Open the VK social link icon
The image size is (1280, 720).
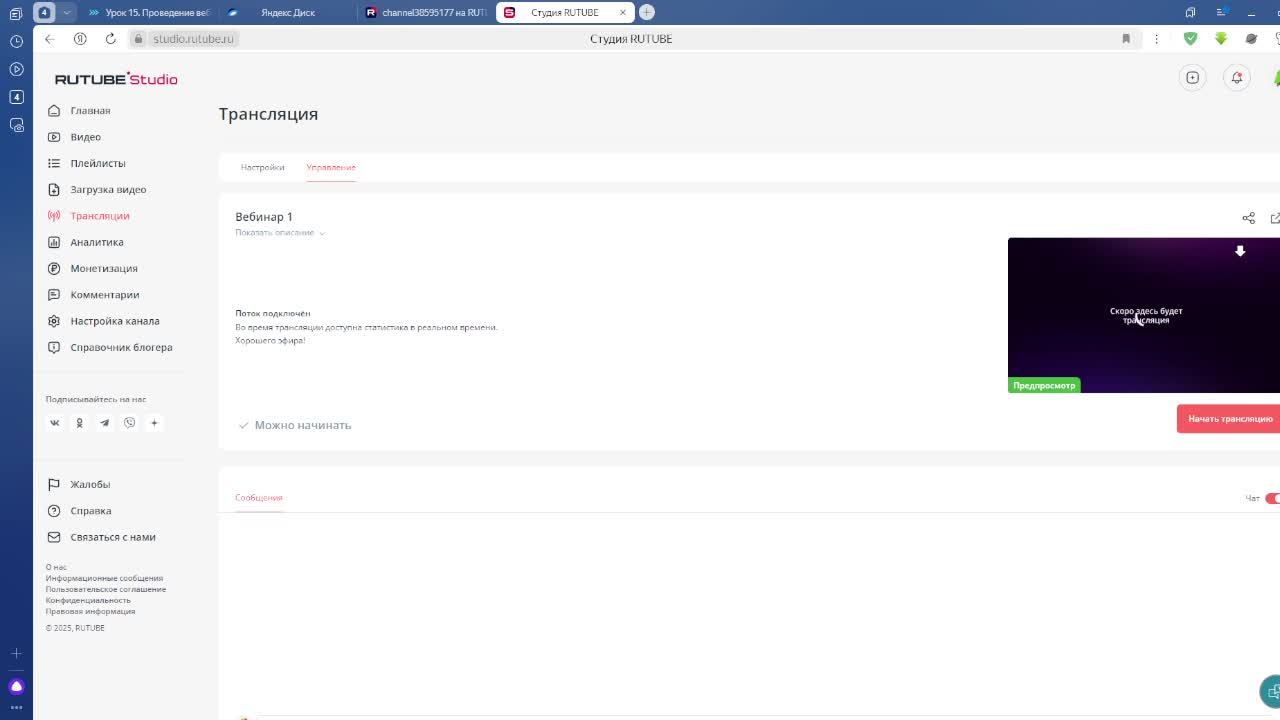(55, 423)
